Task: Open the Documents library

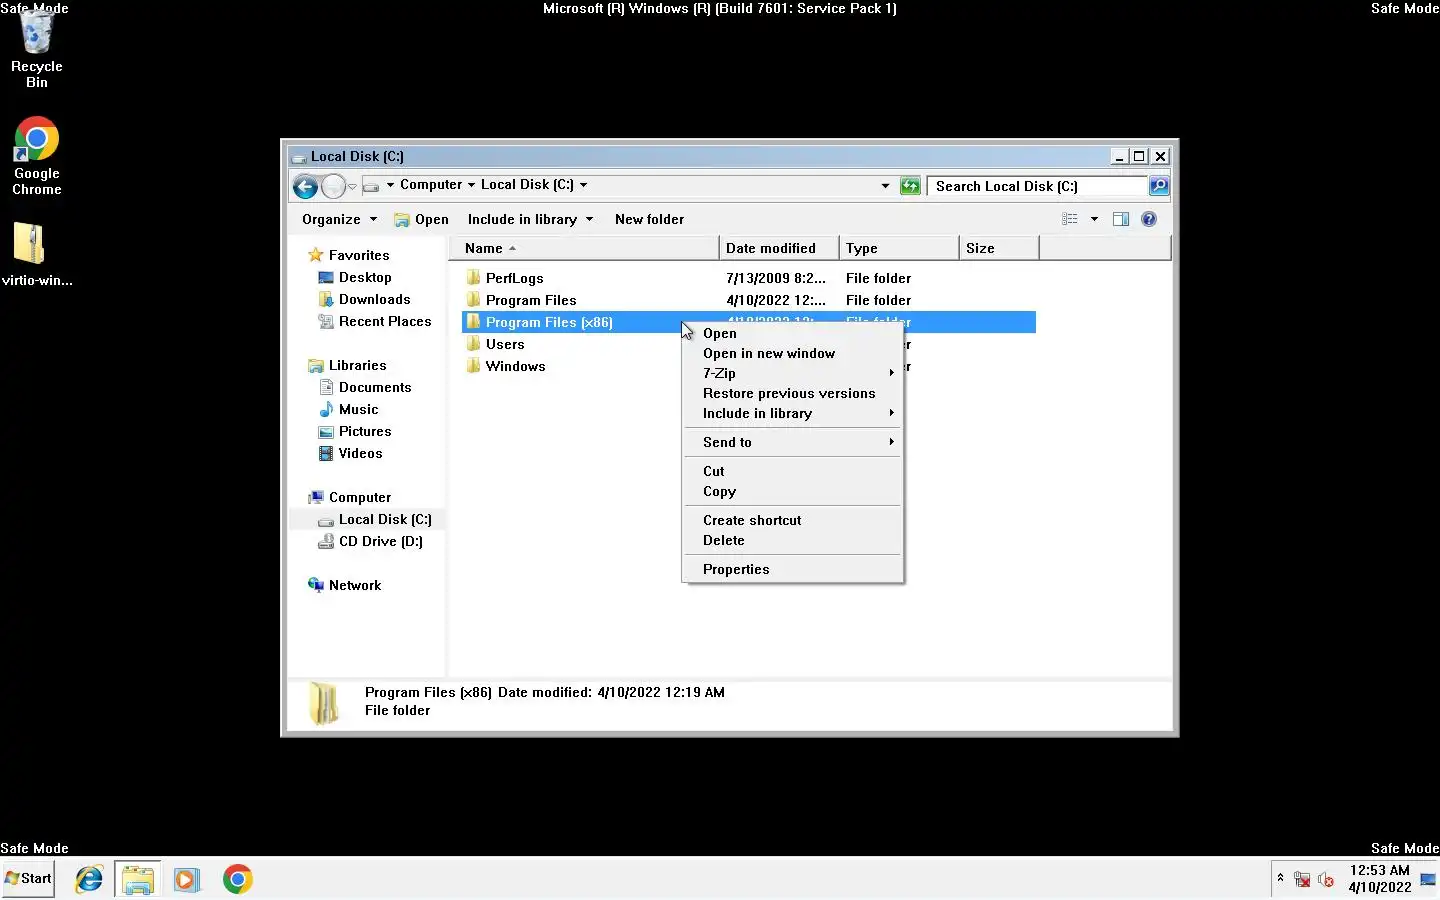Action: pyautogui.click(x=375, y=387)
